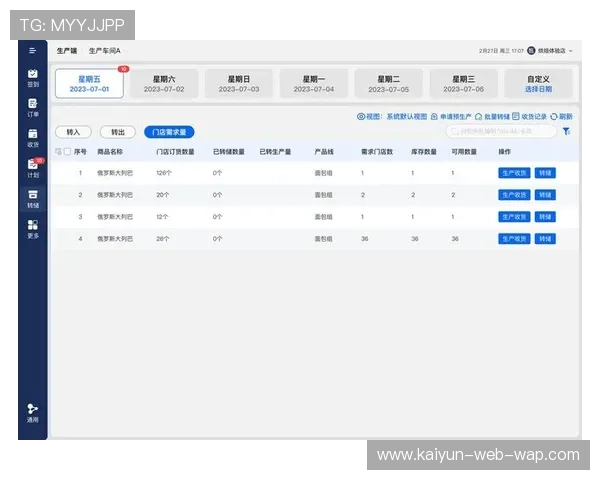The width and height of the screenshot is (600, 480).
Task: Focus the product search input field
Action: [x=501, y=131]
